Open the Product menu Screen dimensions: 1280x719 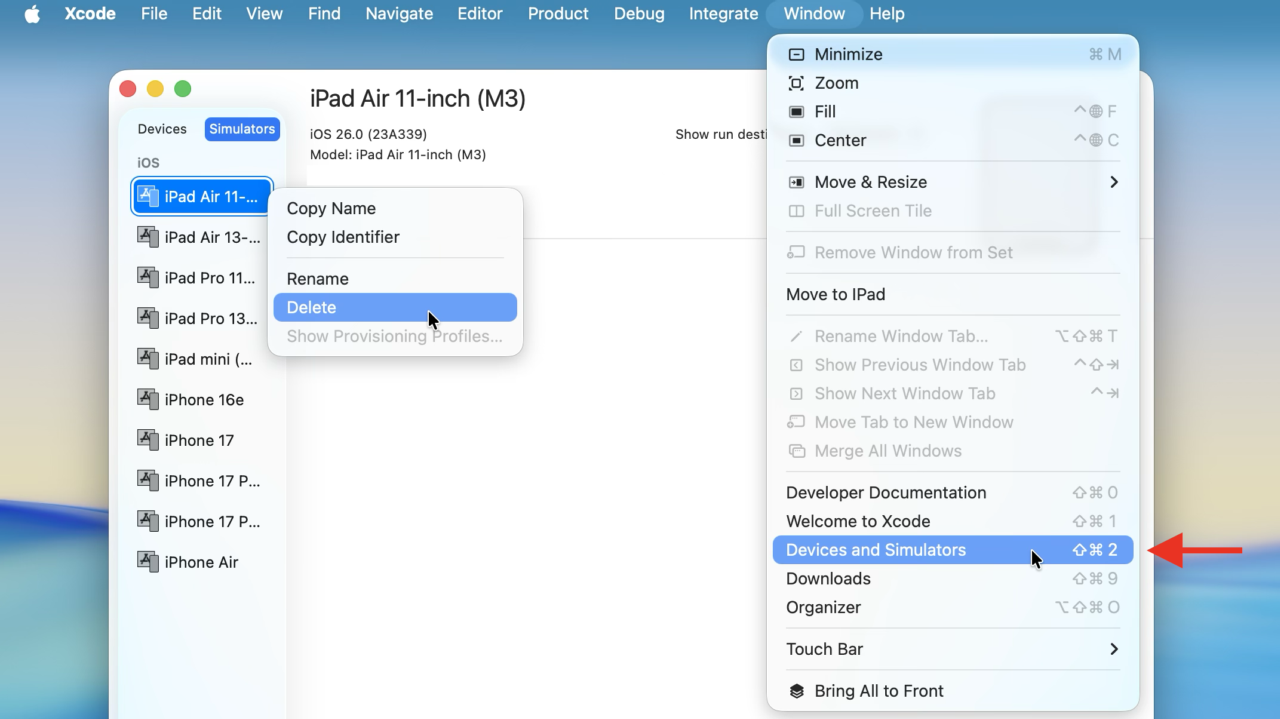(558, 14)
